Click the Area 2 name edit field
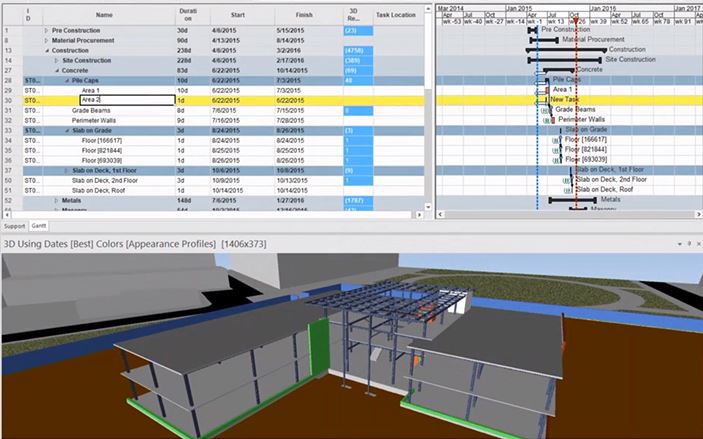The height and width of the screenshot is (439, 703). pyautogui.click(x=125, y=100)
